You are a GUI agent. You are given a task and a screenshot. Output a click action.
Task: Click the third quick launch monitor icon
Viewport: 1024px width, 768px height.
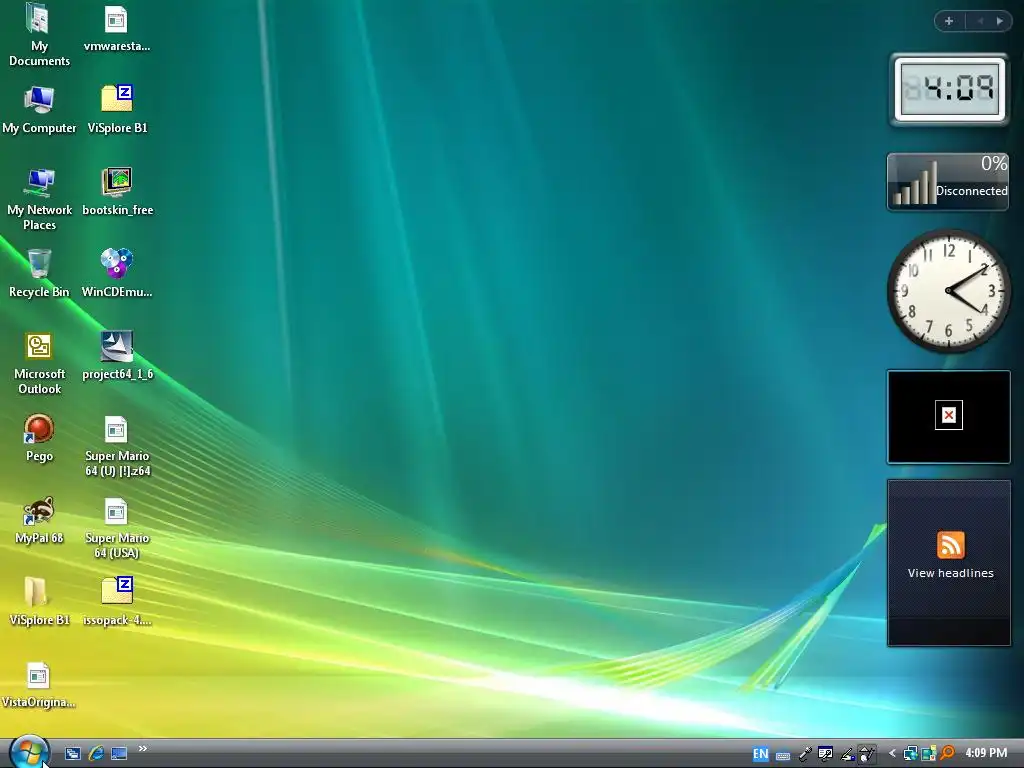click(x=119, y=754)
